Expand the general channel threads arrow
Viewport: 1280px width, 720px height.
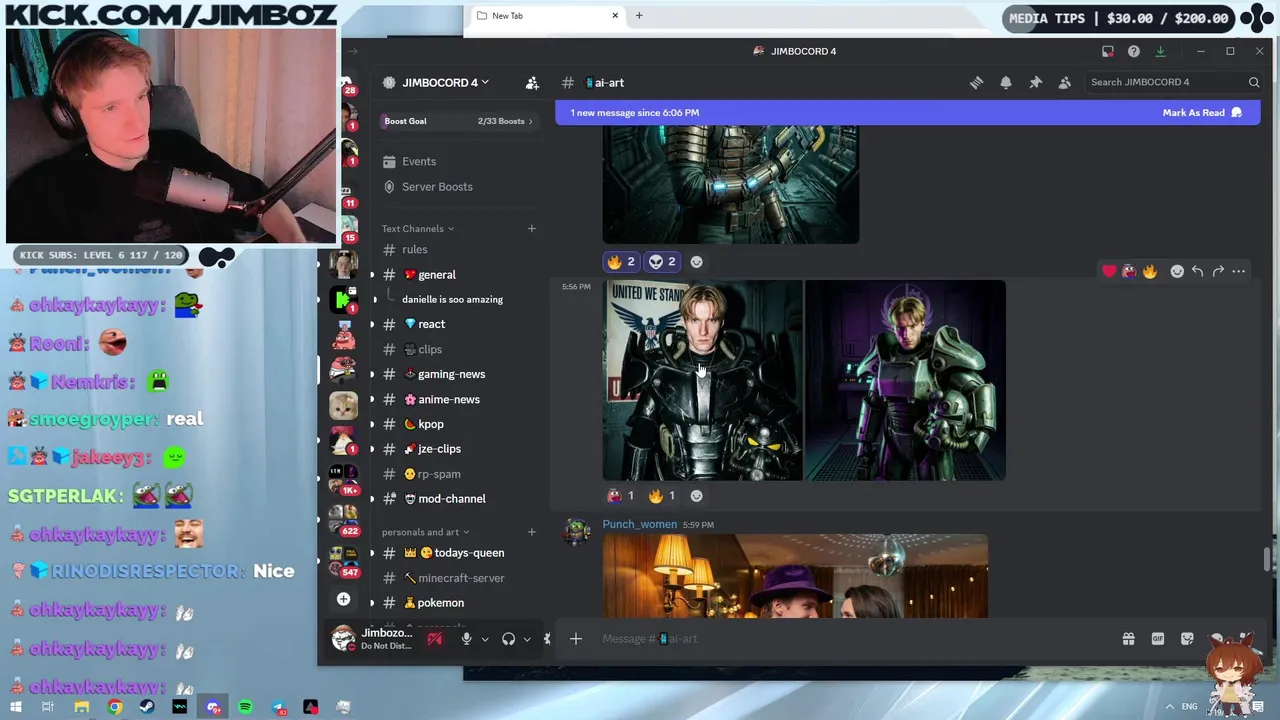pyautogui.click(x=372, y=275)
